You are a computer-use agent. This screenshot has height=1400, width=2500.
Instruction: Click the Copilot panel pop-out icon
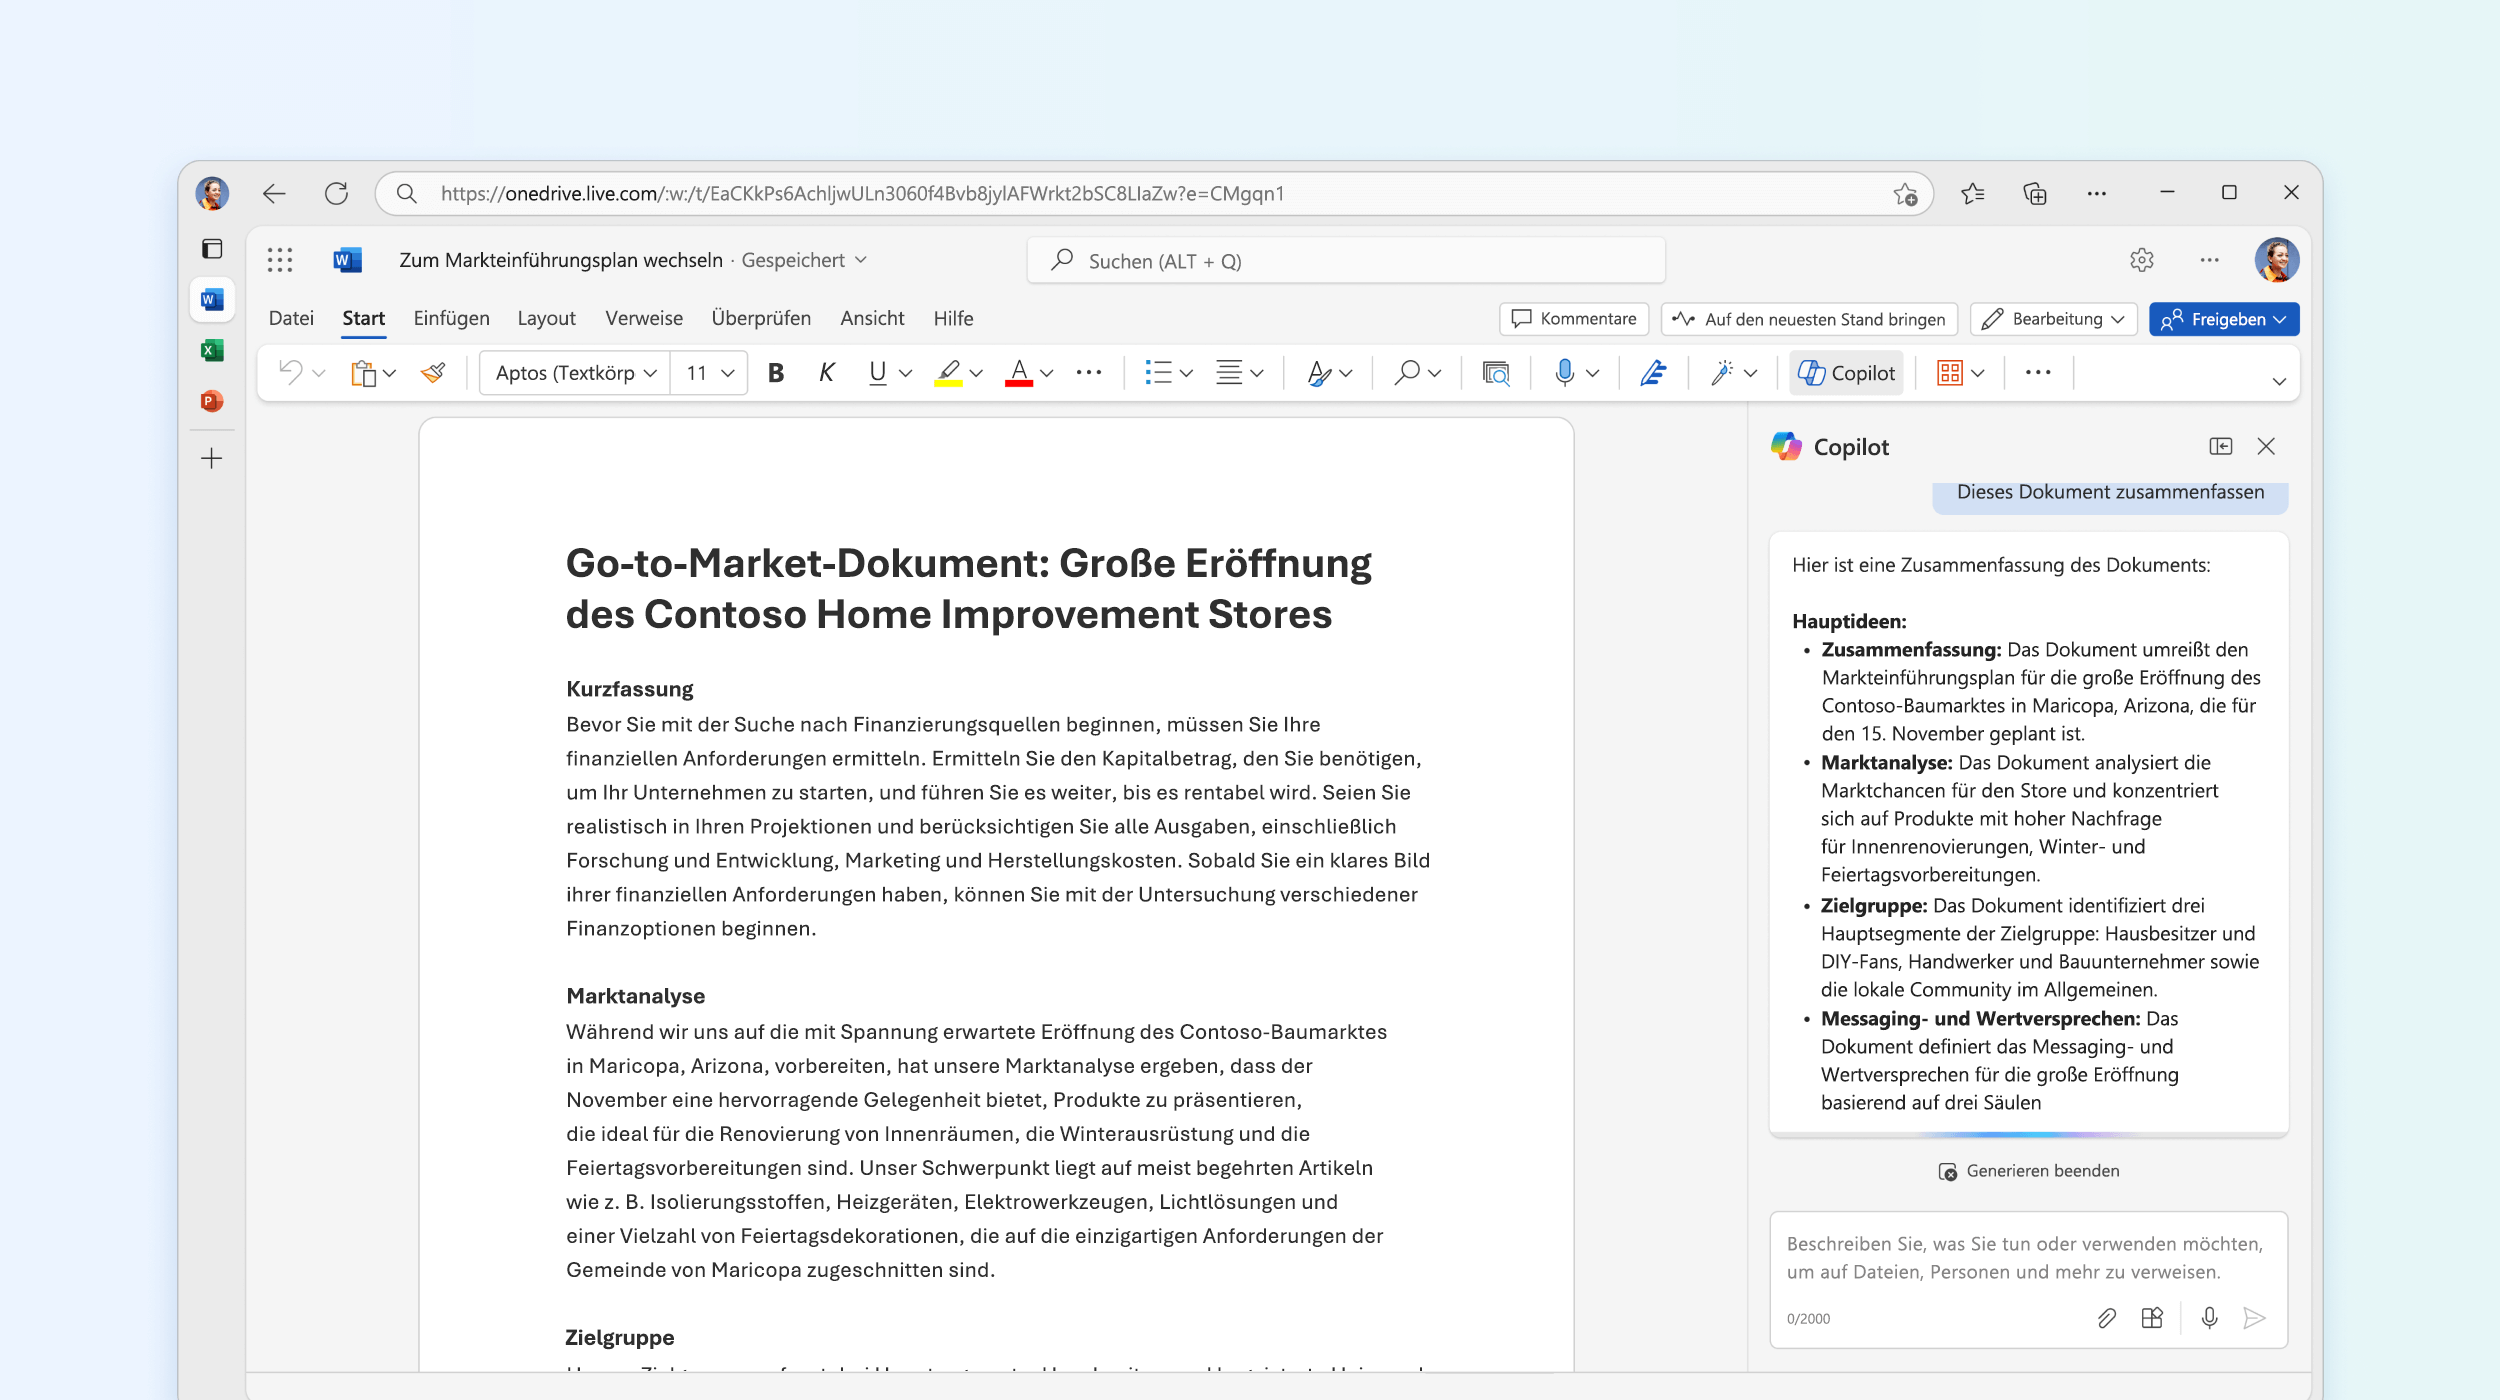[2220, 446]
